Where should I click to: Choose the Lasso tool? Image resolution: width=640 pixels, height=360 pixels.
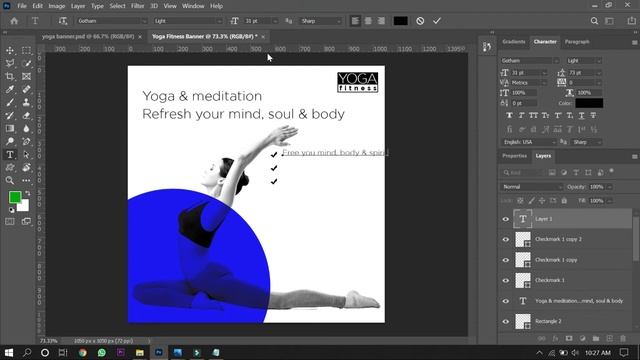10,63
